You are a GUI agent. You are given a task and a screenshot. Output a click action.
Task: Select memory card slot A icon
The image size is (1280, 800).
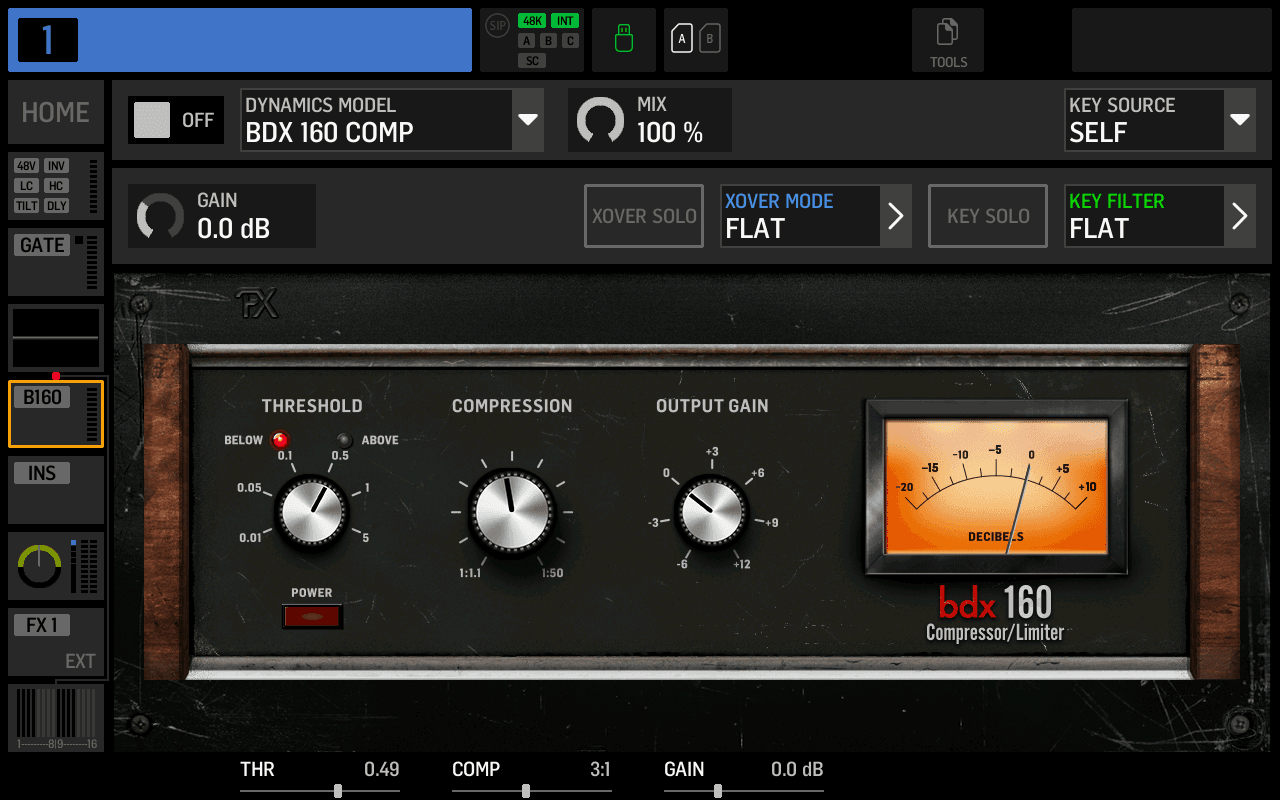tap(682, 40)
